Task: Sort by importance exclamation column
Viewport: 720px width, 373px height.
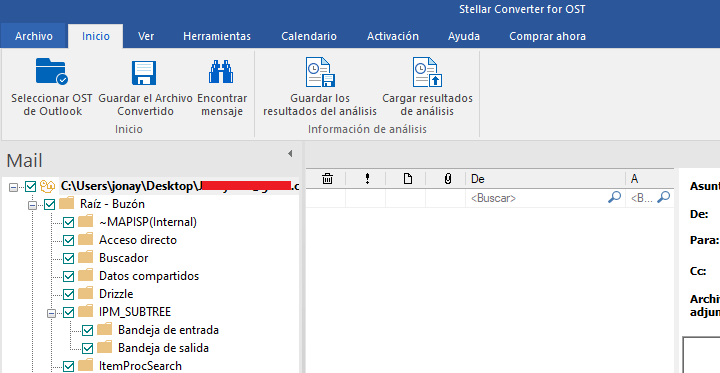Action: (x=367, y=179)
